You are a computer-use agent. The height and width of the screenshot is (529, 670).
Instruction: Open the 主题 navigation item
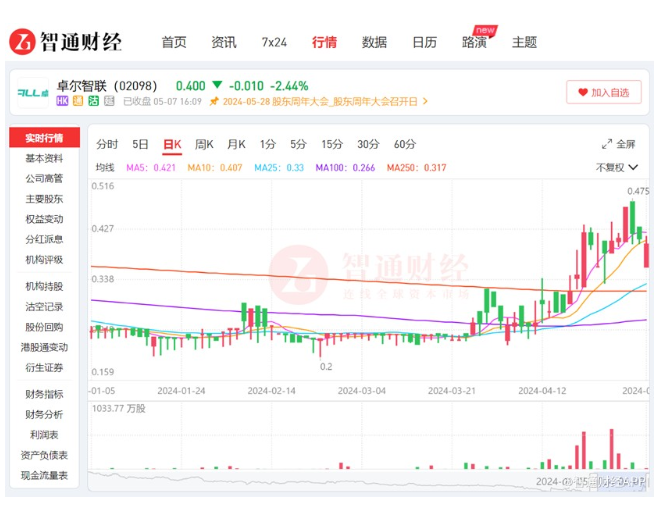pyautogui.click(x=524, y=42)
